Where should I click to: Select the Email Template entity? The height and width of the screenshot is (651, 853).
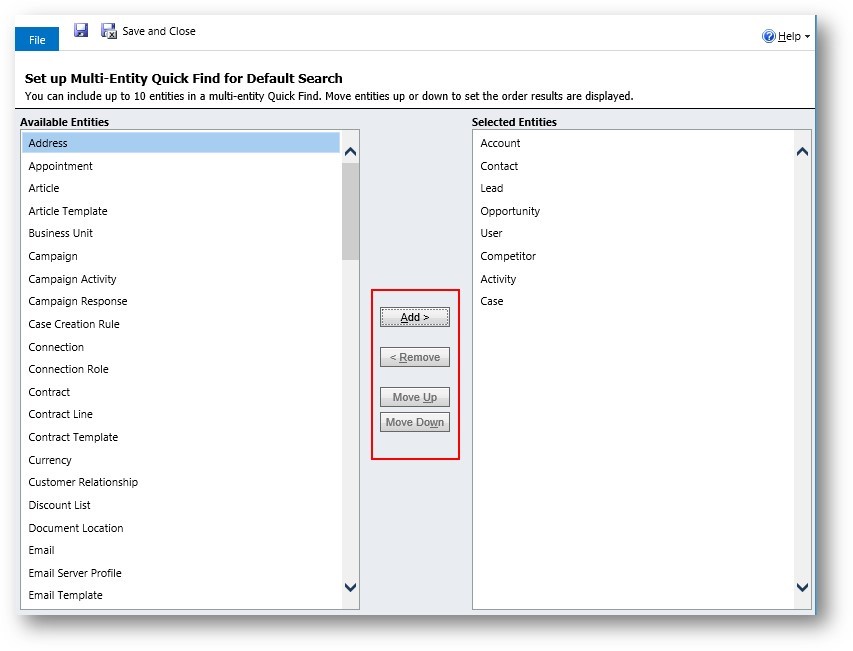coord(181,596)
